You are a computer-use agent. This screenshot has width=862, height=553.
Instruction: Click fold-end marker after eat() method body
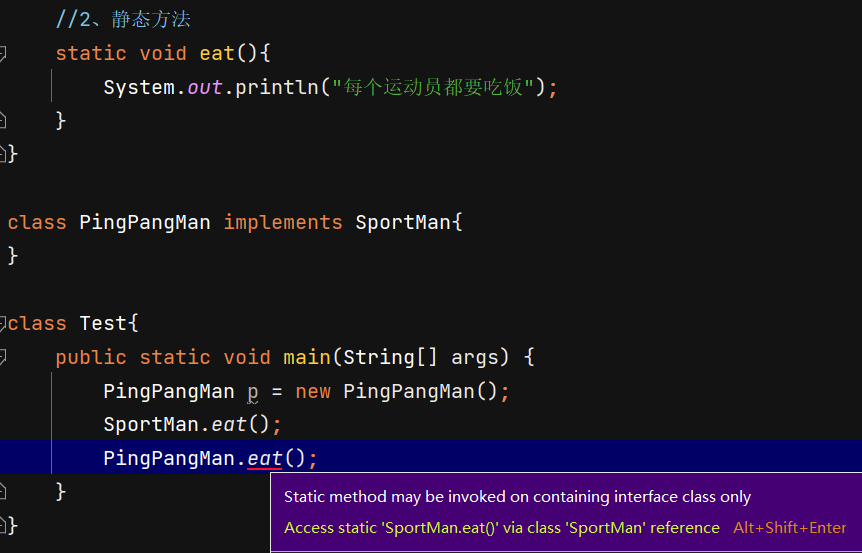pyautogui.click(x=3, y=120)
